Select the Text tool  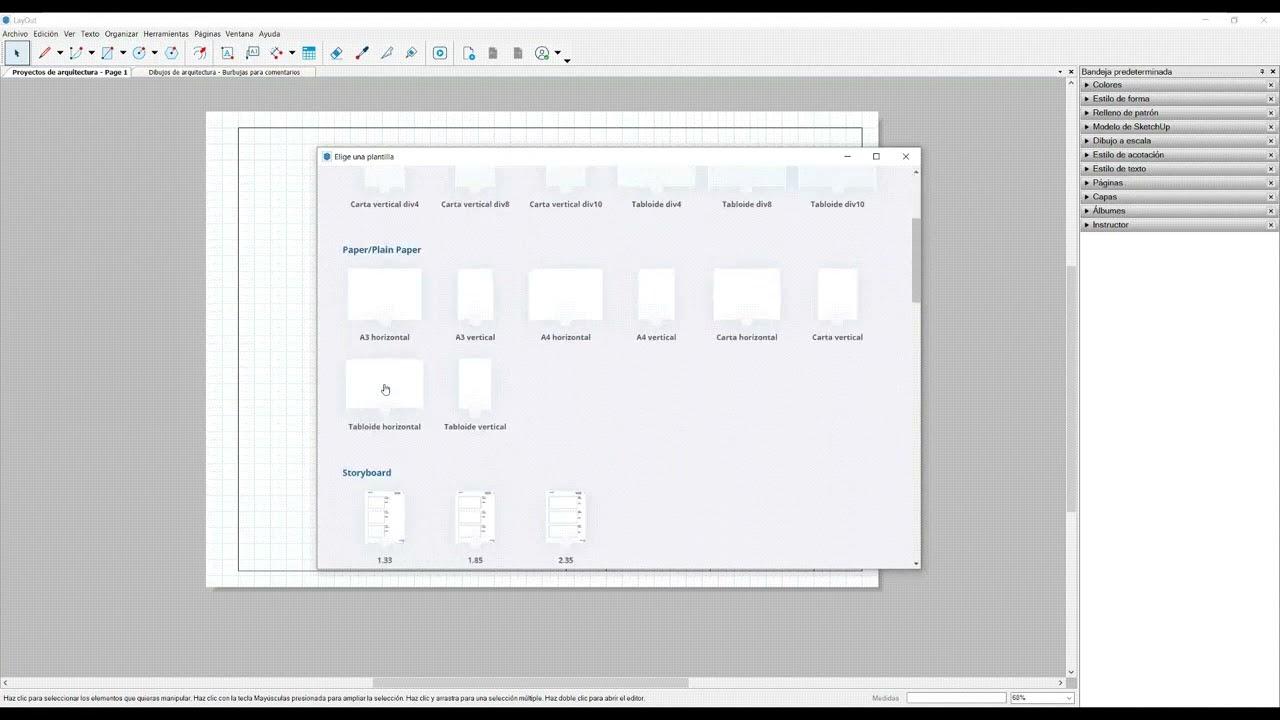click(x=227, y=53)
